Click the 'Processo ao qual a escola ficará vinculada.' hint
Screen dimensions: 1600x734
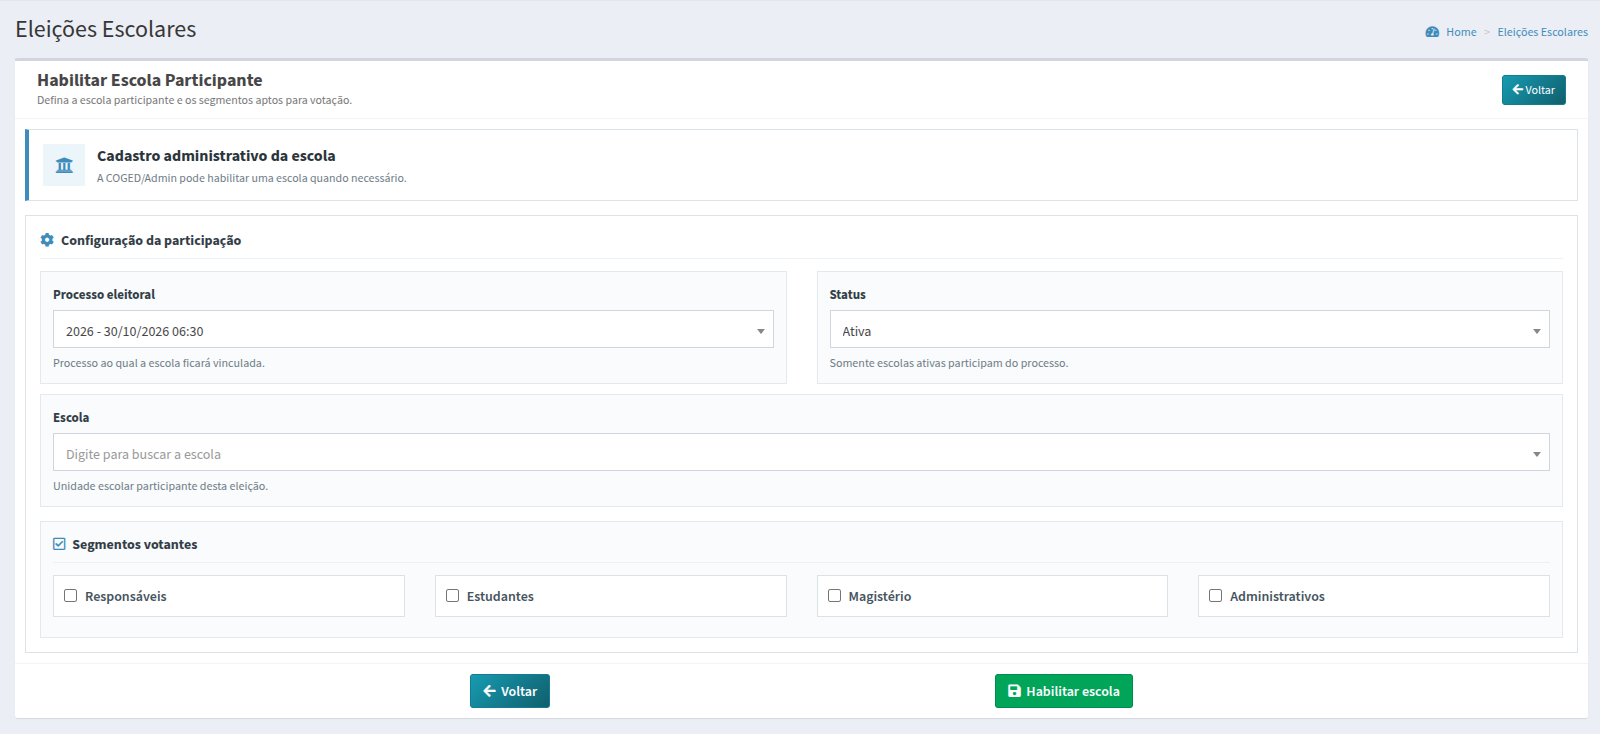coord(159,363)
